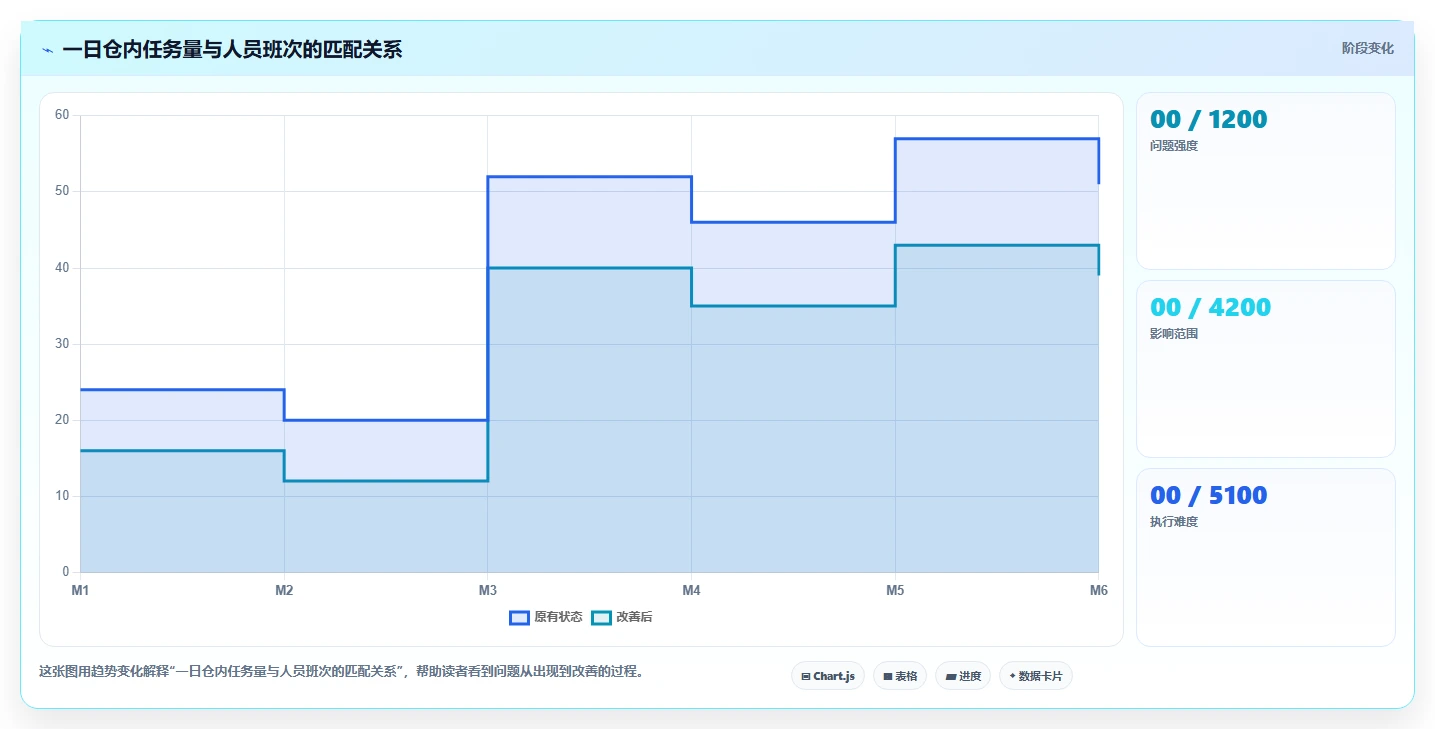
Task: Click the 50 y-axis value
Action: [x=62, y=191]
